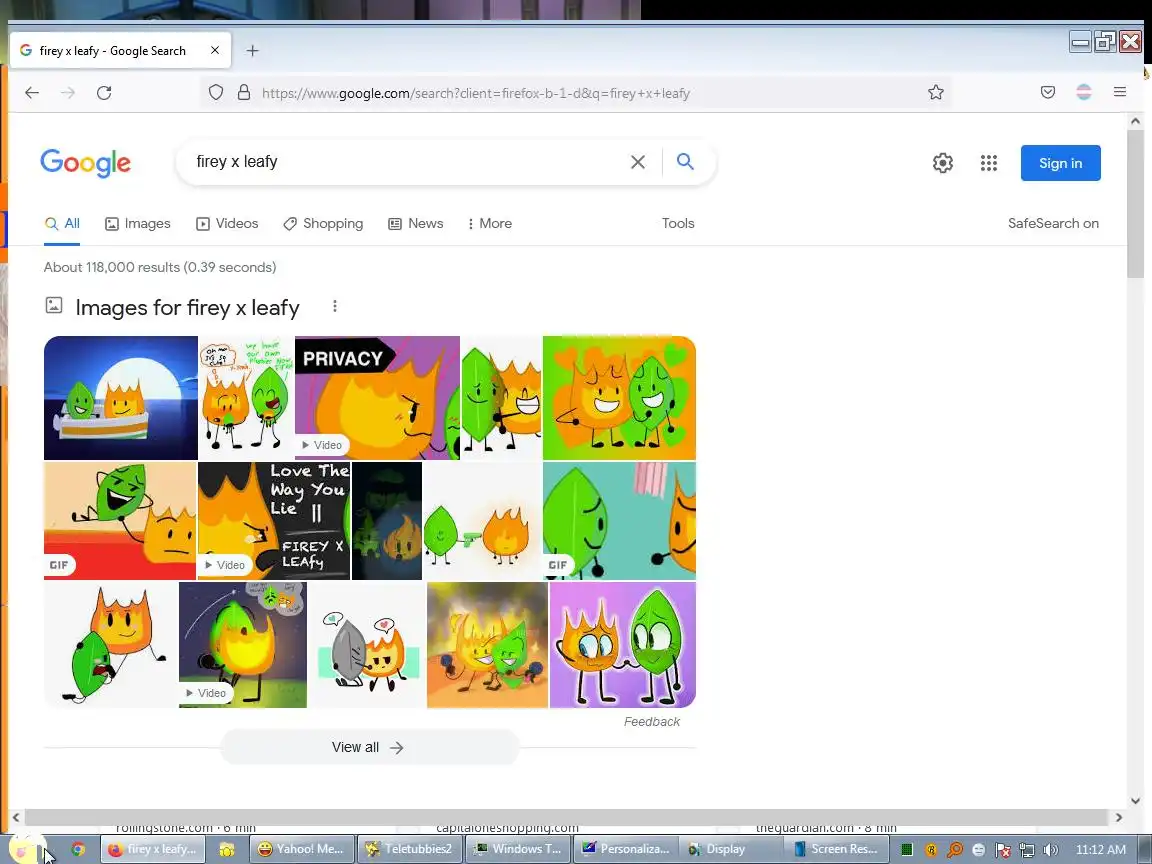Open a new tab with plus button
This screenshot has height=864, width=1152.
pos(253,51)
